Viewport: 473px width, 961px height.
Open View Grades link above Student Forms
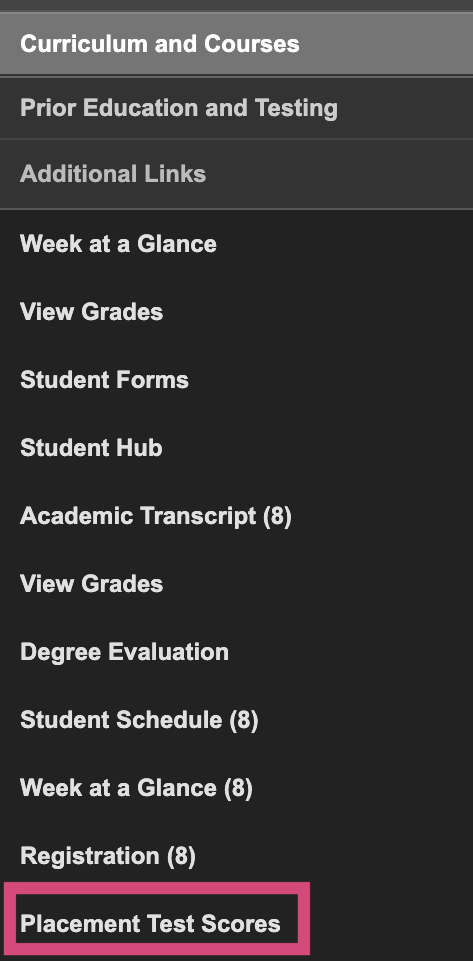click(x=92, y=312)
